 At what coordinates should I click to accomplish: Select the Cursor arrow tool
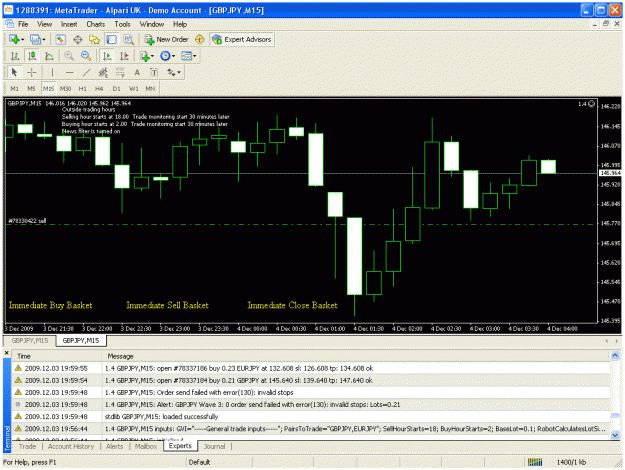(15, 73)
